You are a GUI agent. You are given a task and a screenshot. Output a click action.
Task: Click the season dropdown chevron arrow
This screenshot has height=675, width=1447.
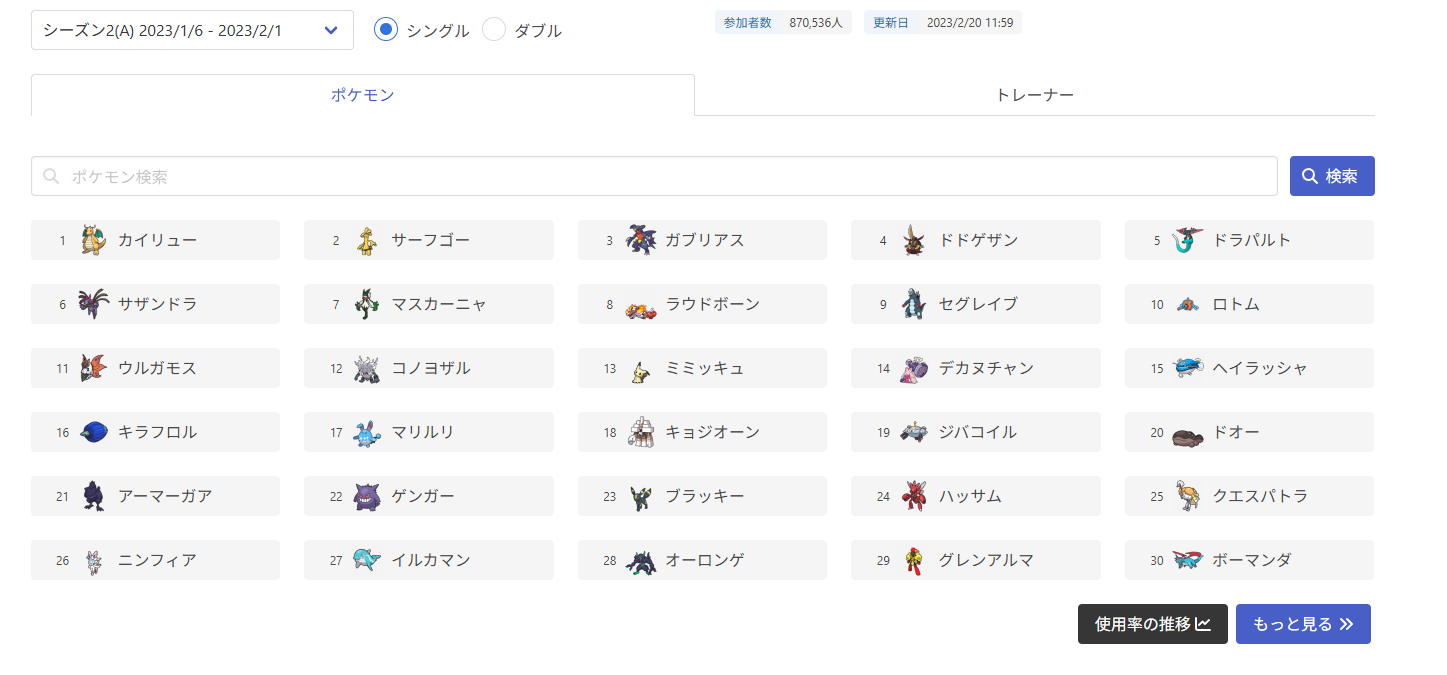point(332,30)
